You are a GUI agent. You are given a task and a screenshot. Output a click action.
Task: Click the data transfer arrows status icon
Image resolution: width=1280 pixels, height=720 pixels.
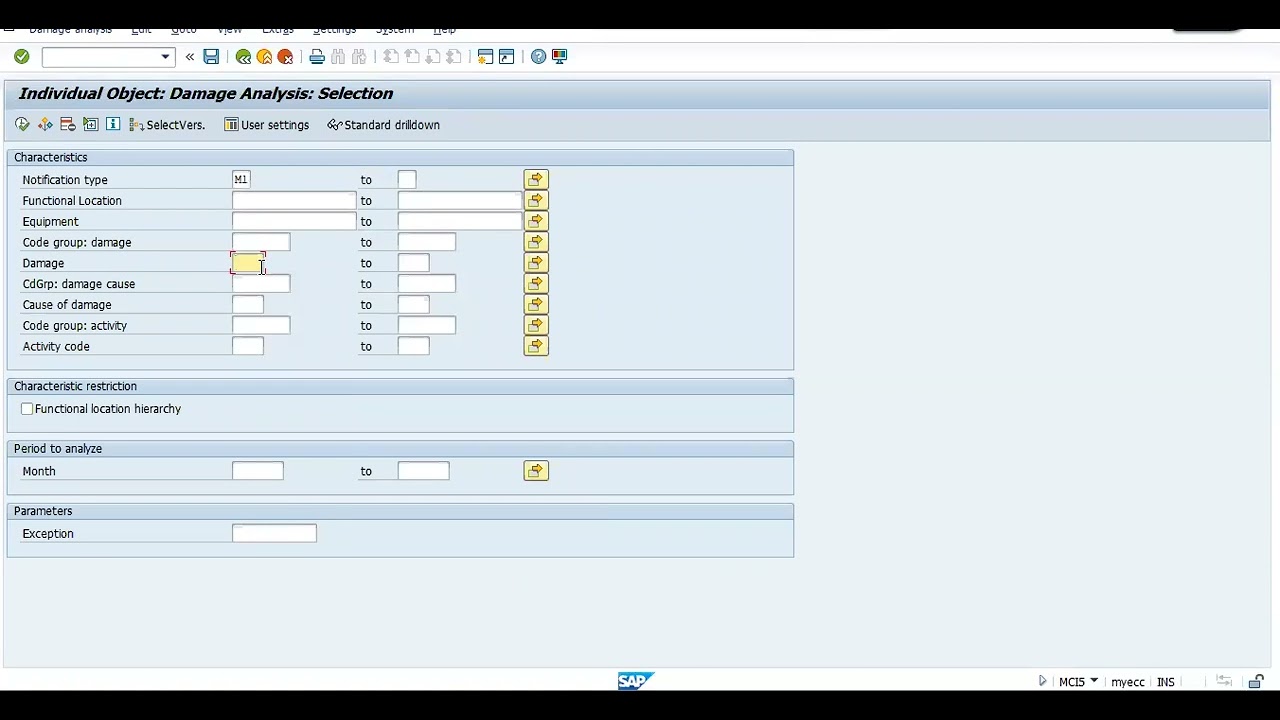coord(1224,682)
